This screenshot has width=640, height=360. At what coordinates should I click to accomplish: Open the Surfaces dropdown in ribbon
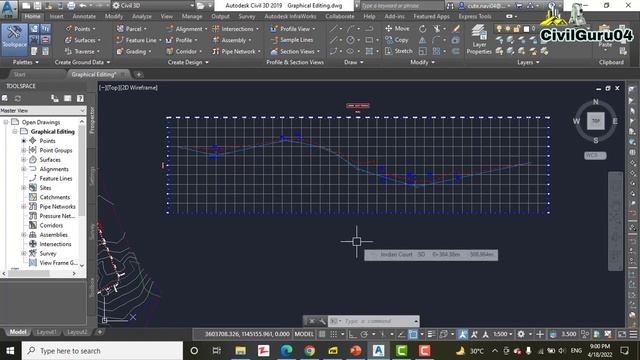pyautogui.click(x=83, y=40)
